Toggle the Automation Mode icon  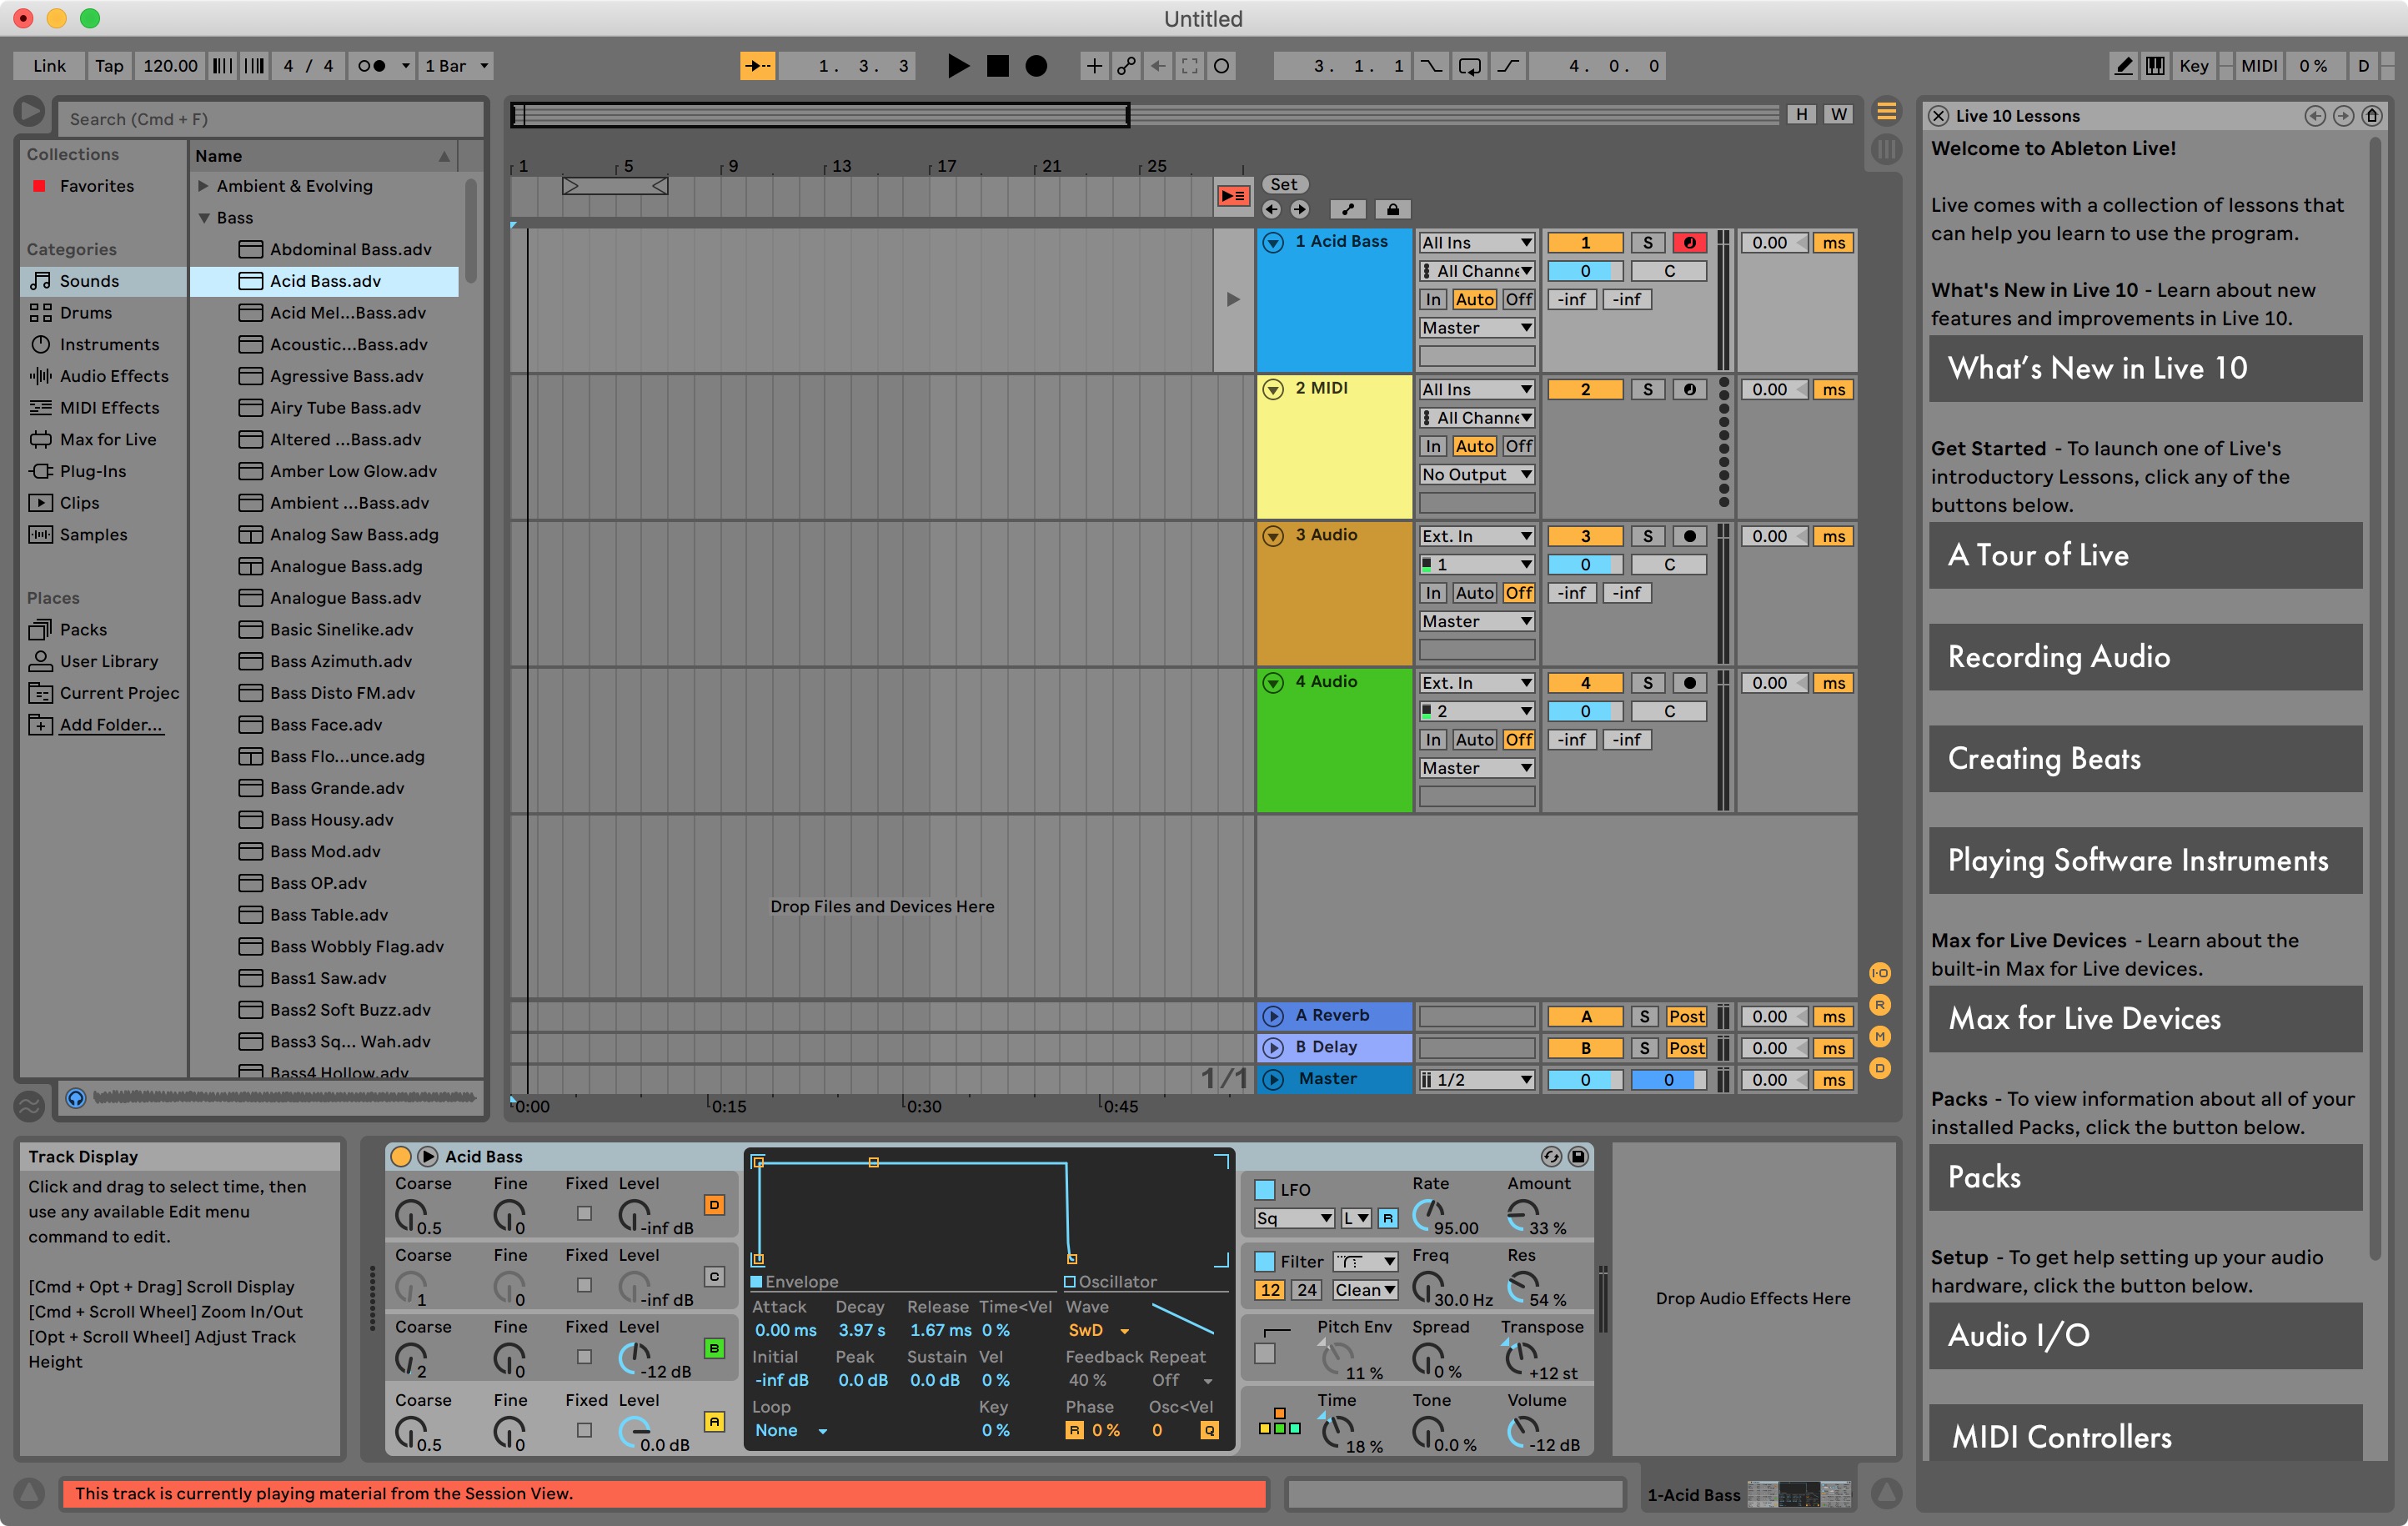(x=1347, y=209)
